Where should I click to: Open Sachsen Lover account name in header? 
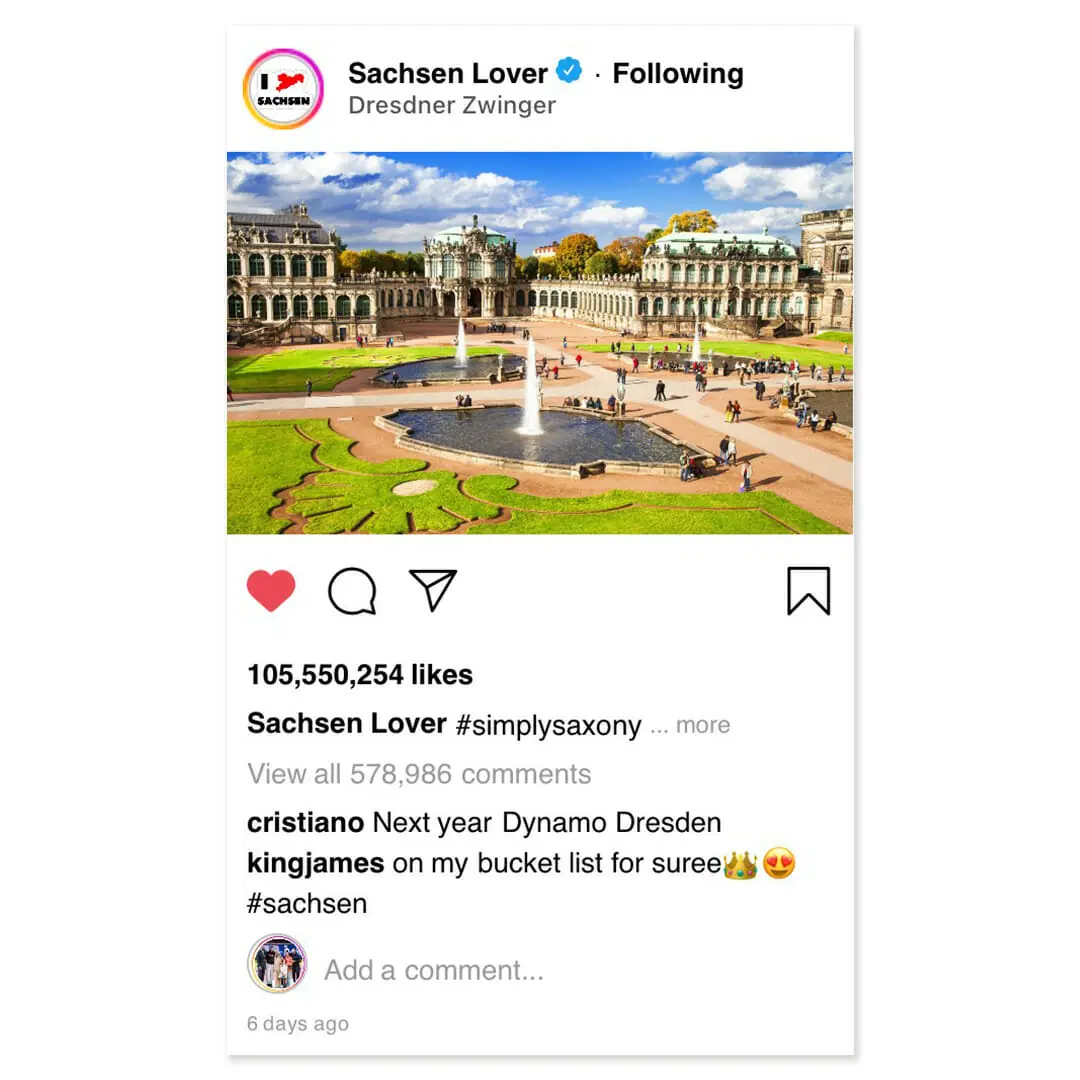click(448, 73)
